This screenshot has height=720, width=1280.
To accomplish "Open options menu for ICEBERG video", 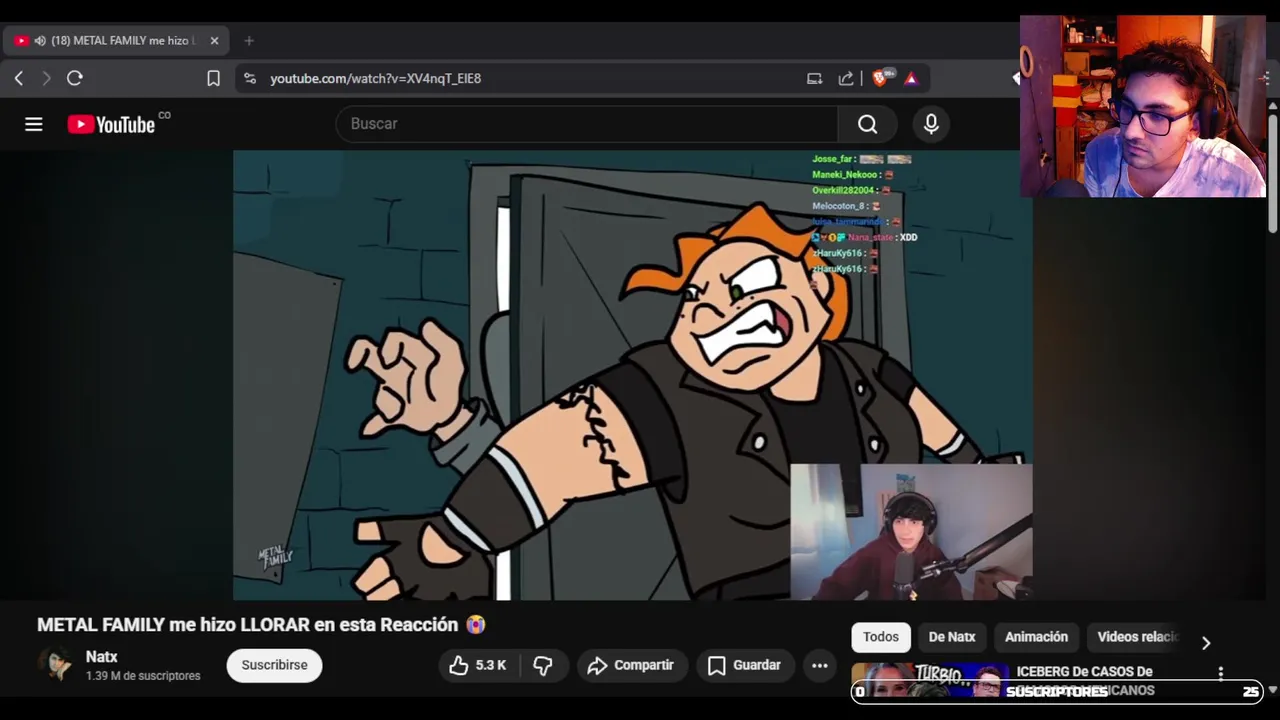I will coord(1220,674).
